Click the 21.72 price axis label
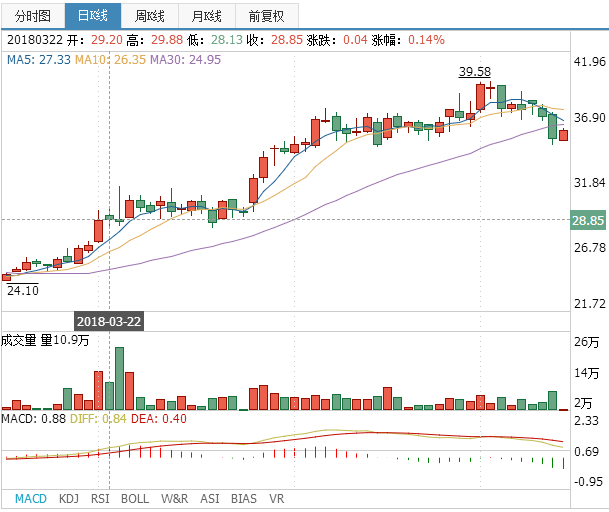The height and width of the screenshot is (512, 609). [x=590, y=303]
